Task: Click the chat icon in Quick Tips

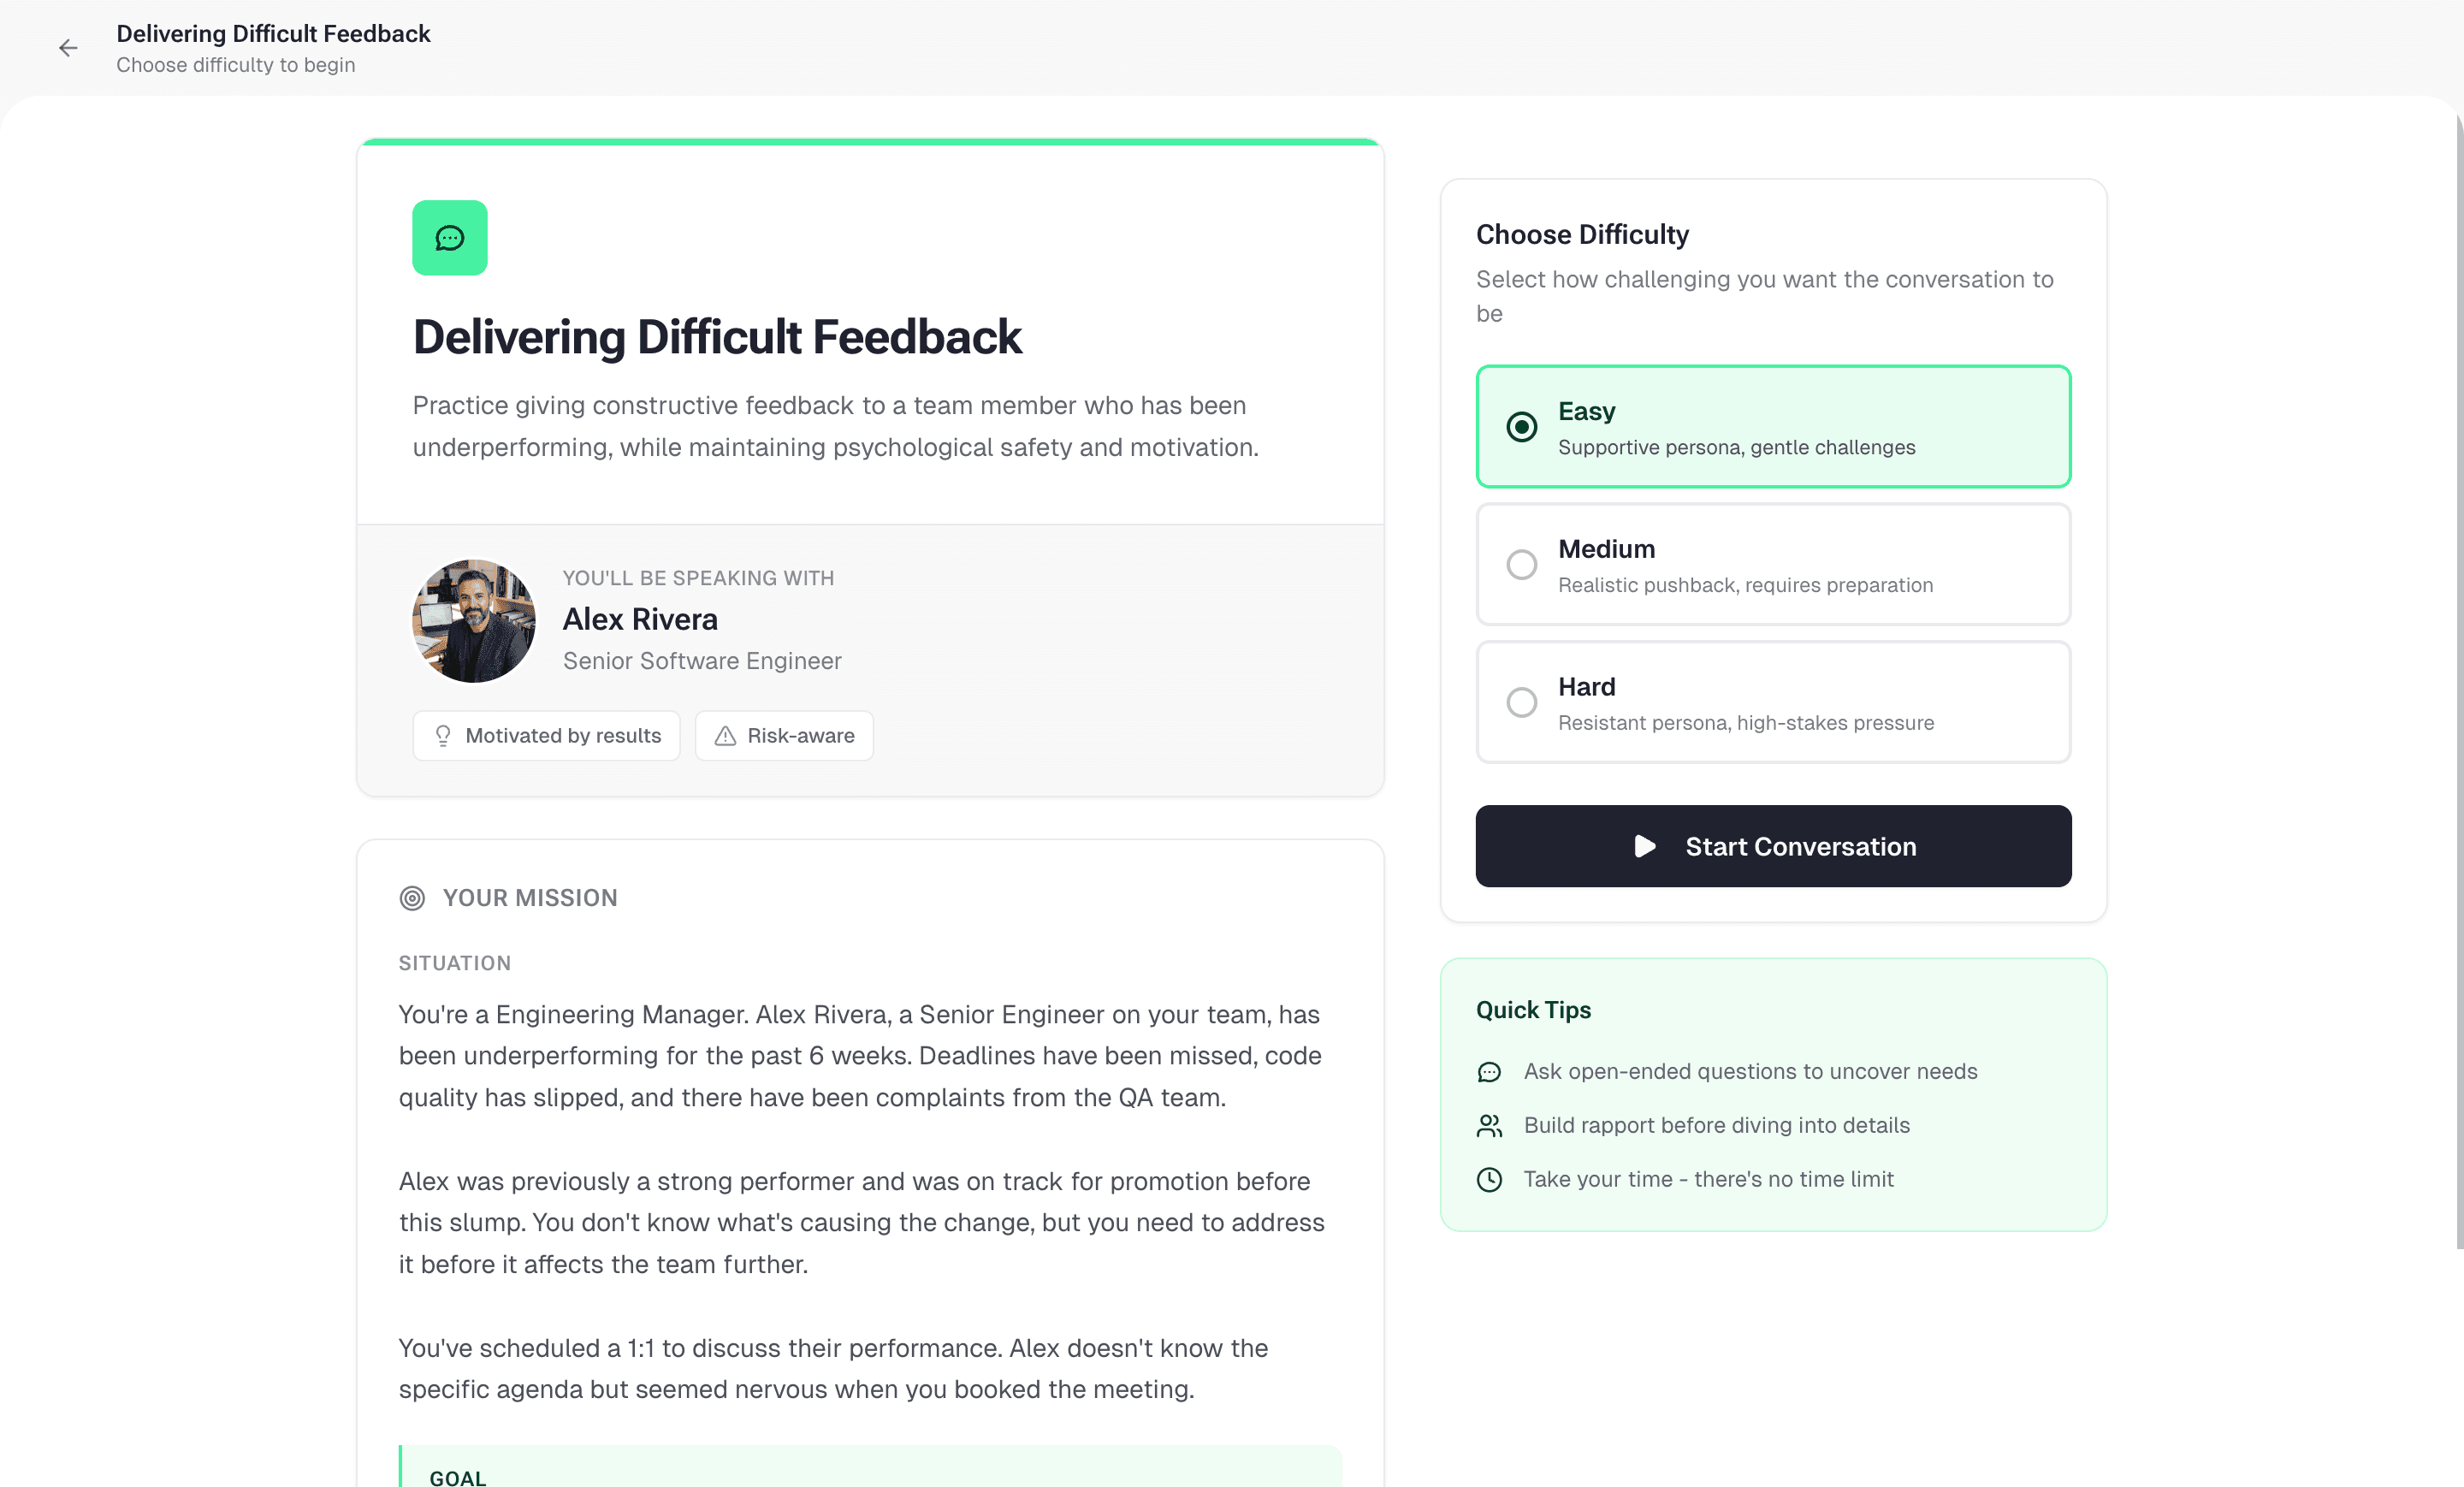Action: click(x=1489, y=1072)
